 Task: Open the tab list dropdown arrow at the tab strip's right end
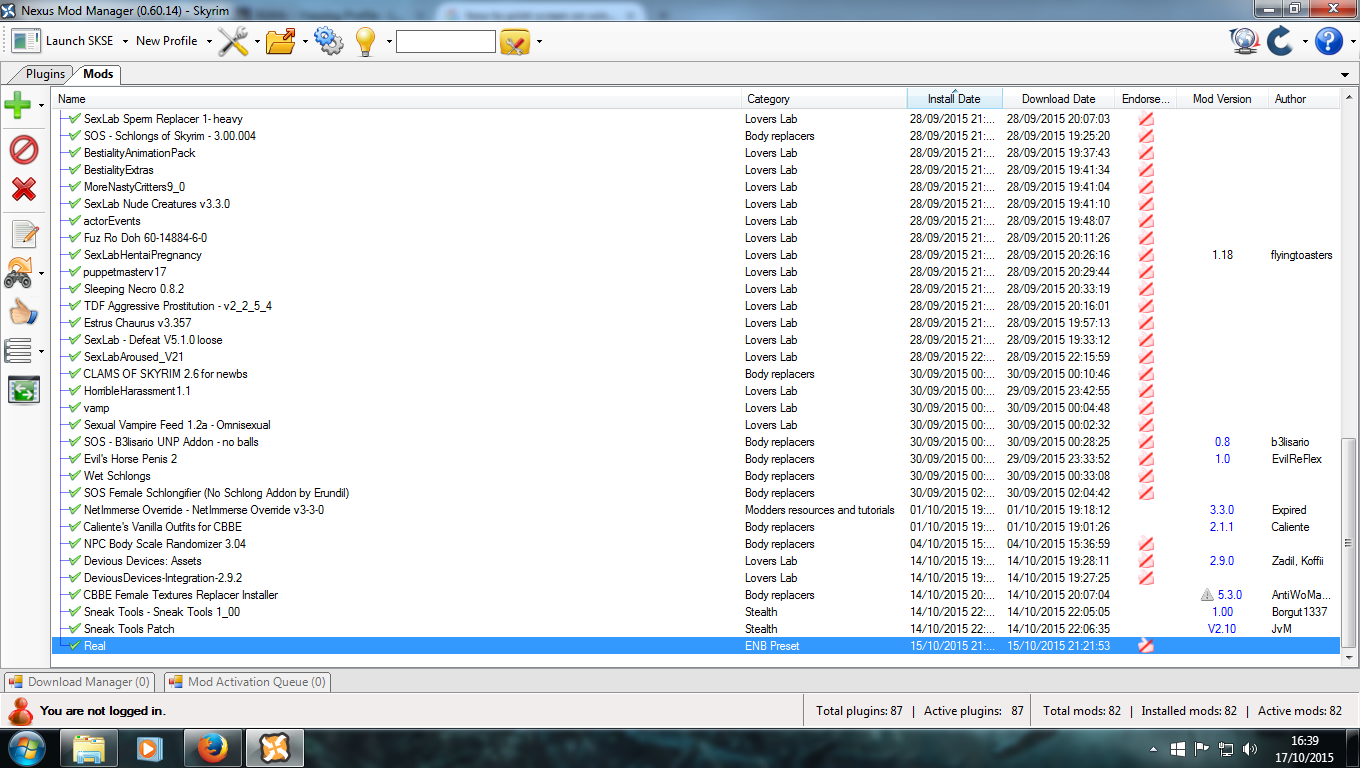coord(1345,75)
